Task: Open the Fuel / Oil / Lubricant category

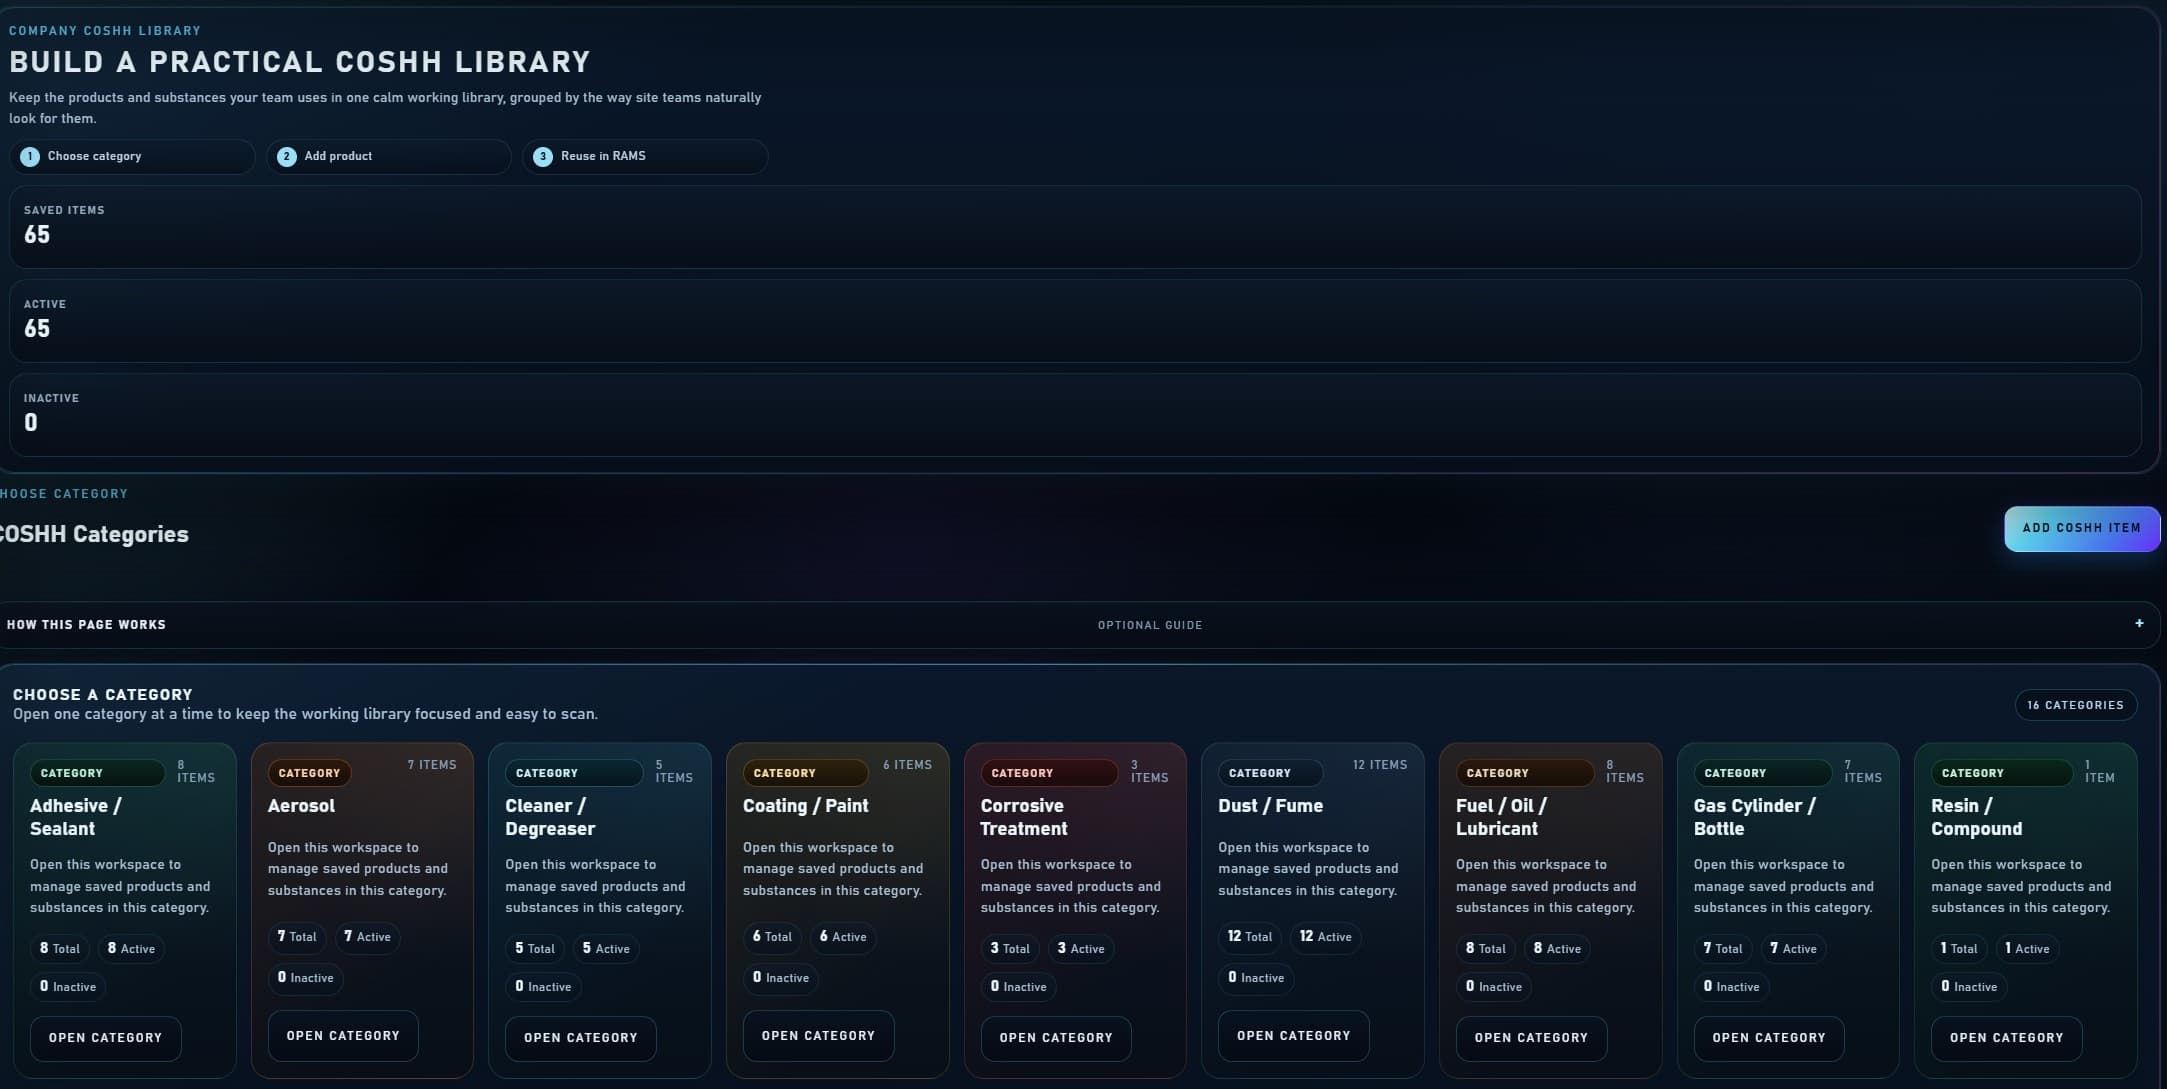Action: (1531, 1038)
